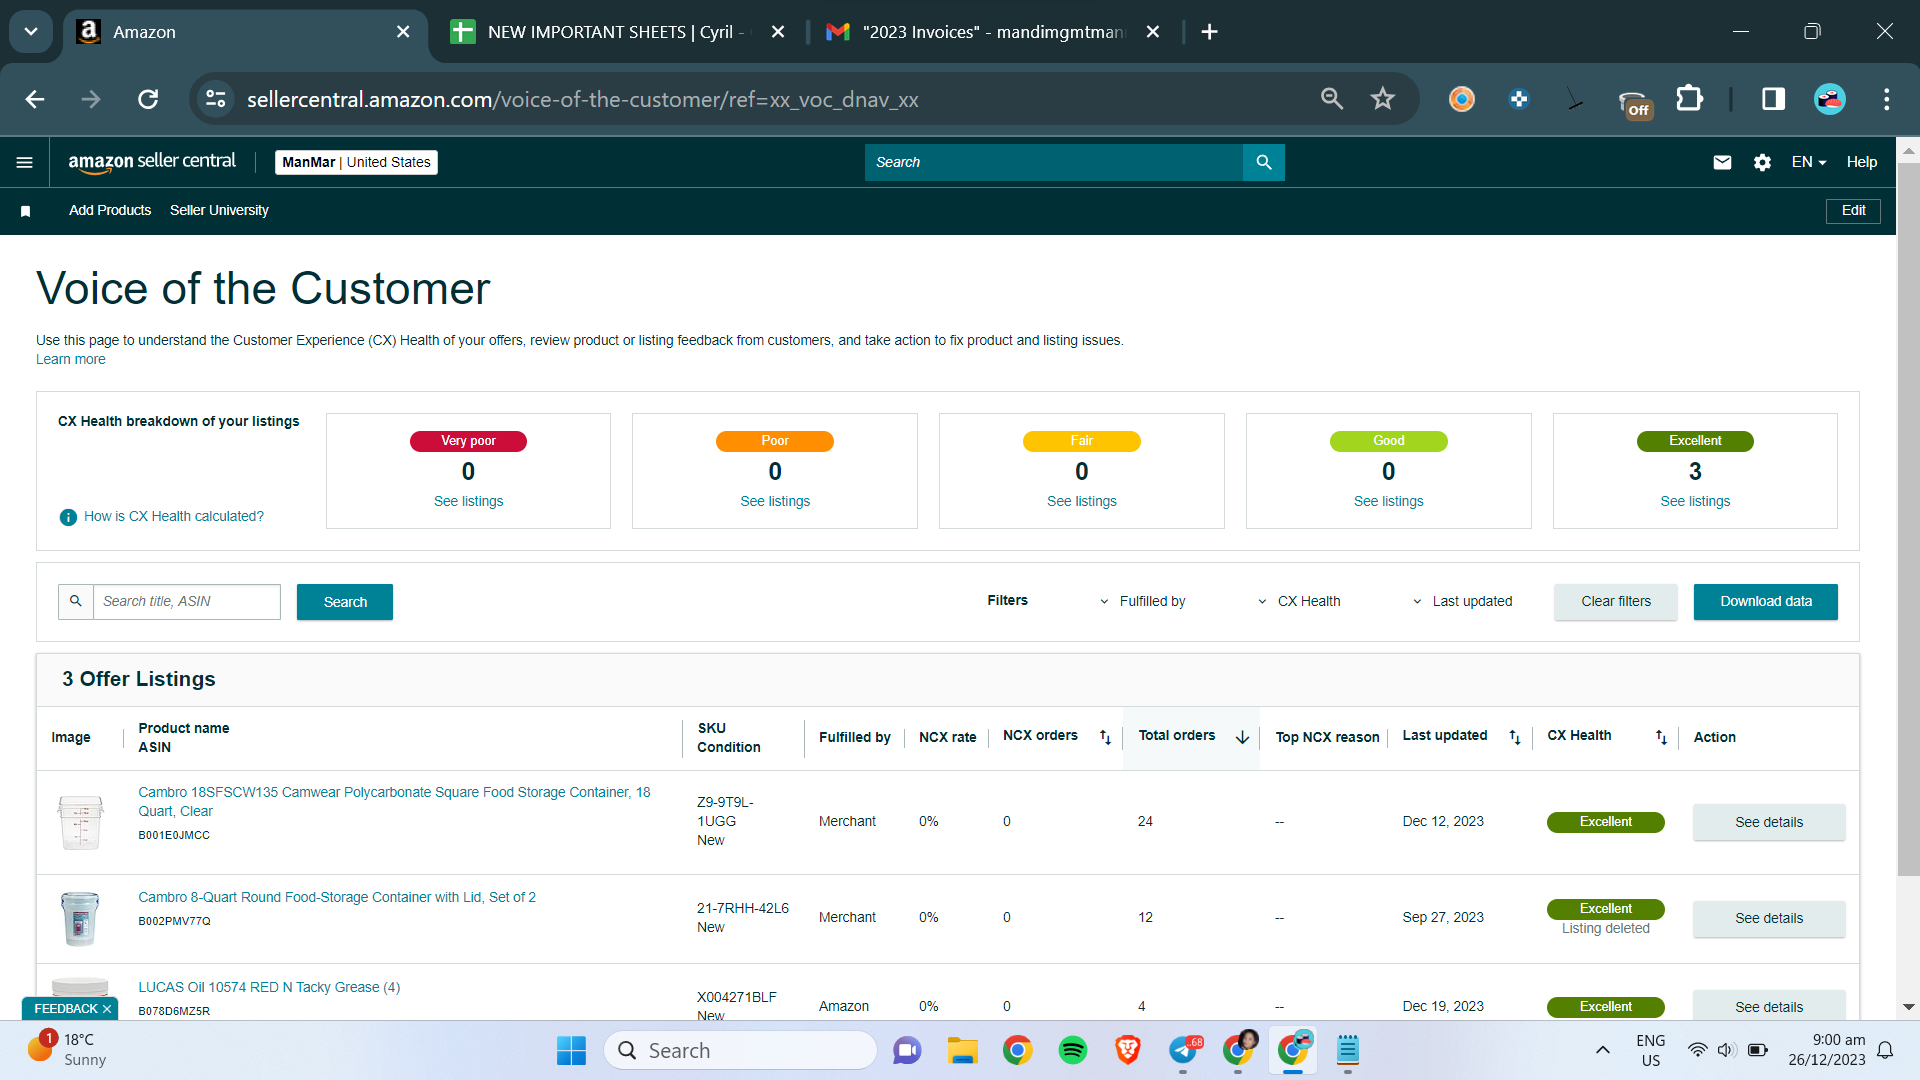Image resolution: width=1920 pixels, height=1080 pixels.
Task: Sort by CX Health arrows icon
Action: point(1661,737)
